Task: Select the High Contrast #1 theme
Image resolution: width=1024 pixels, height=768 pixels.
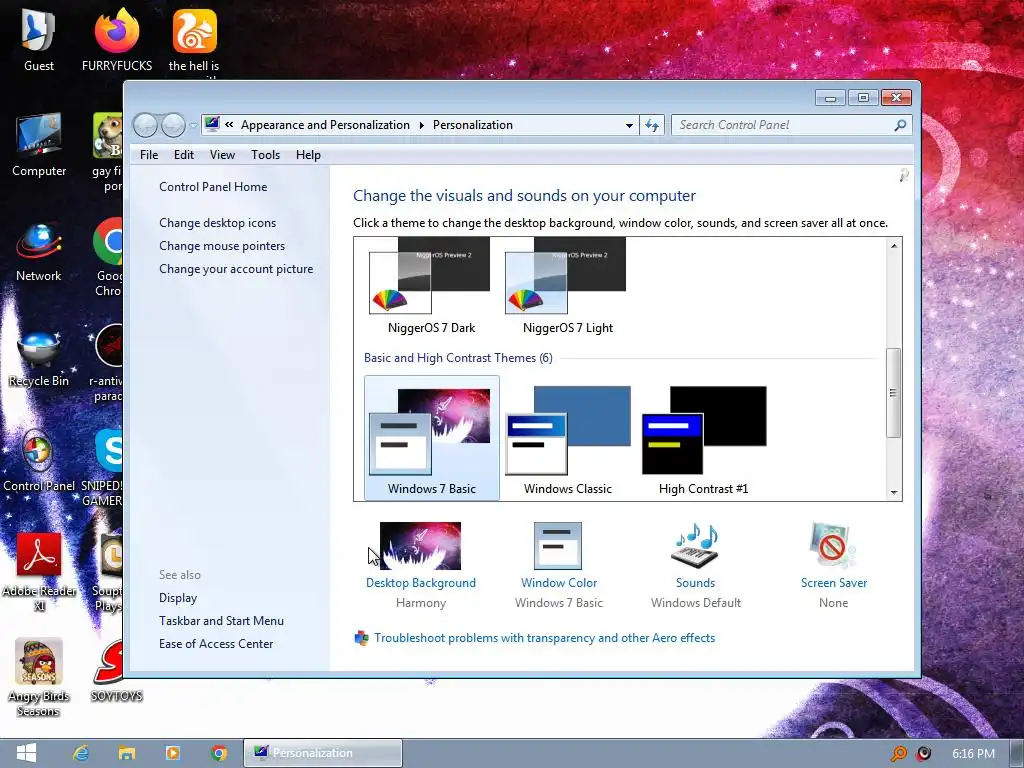Action: tap(704, 438)
